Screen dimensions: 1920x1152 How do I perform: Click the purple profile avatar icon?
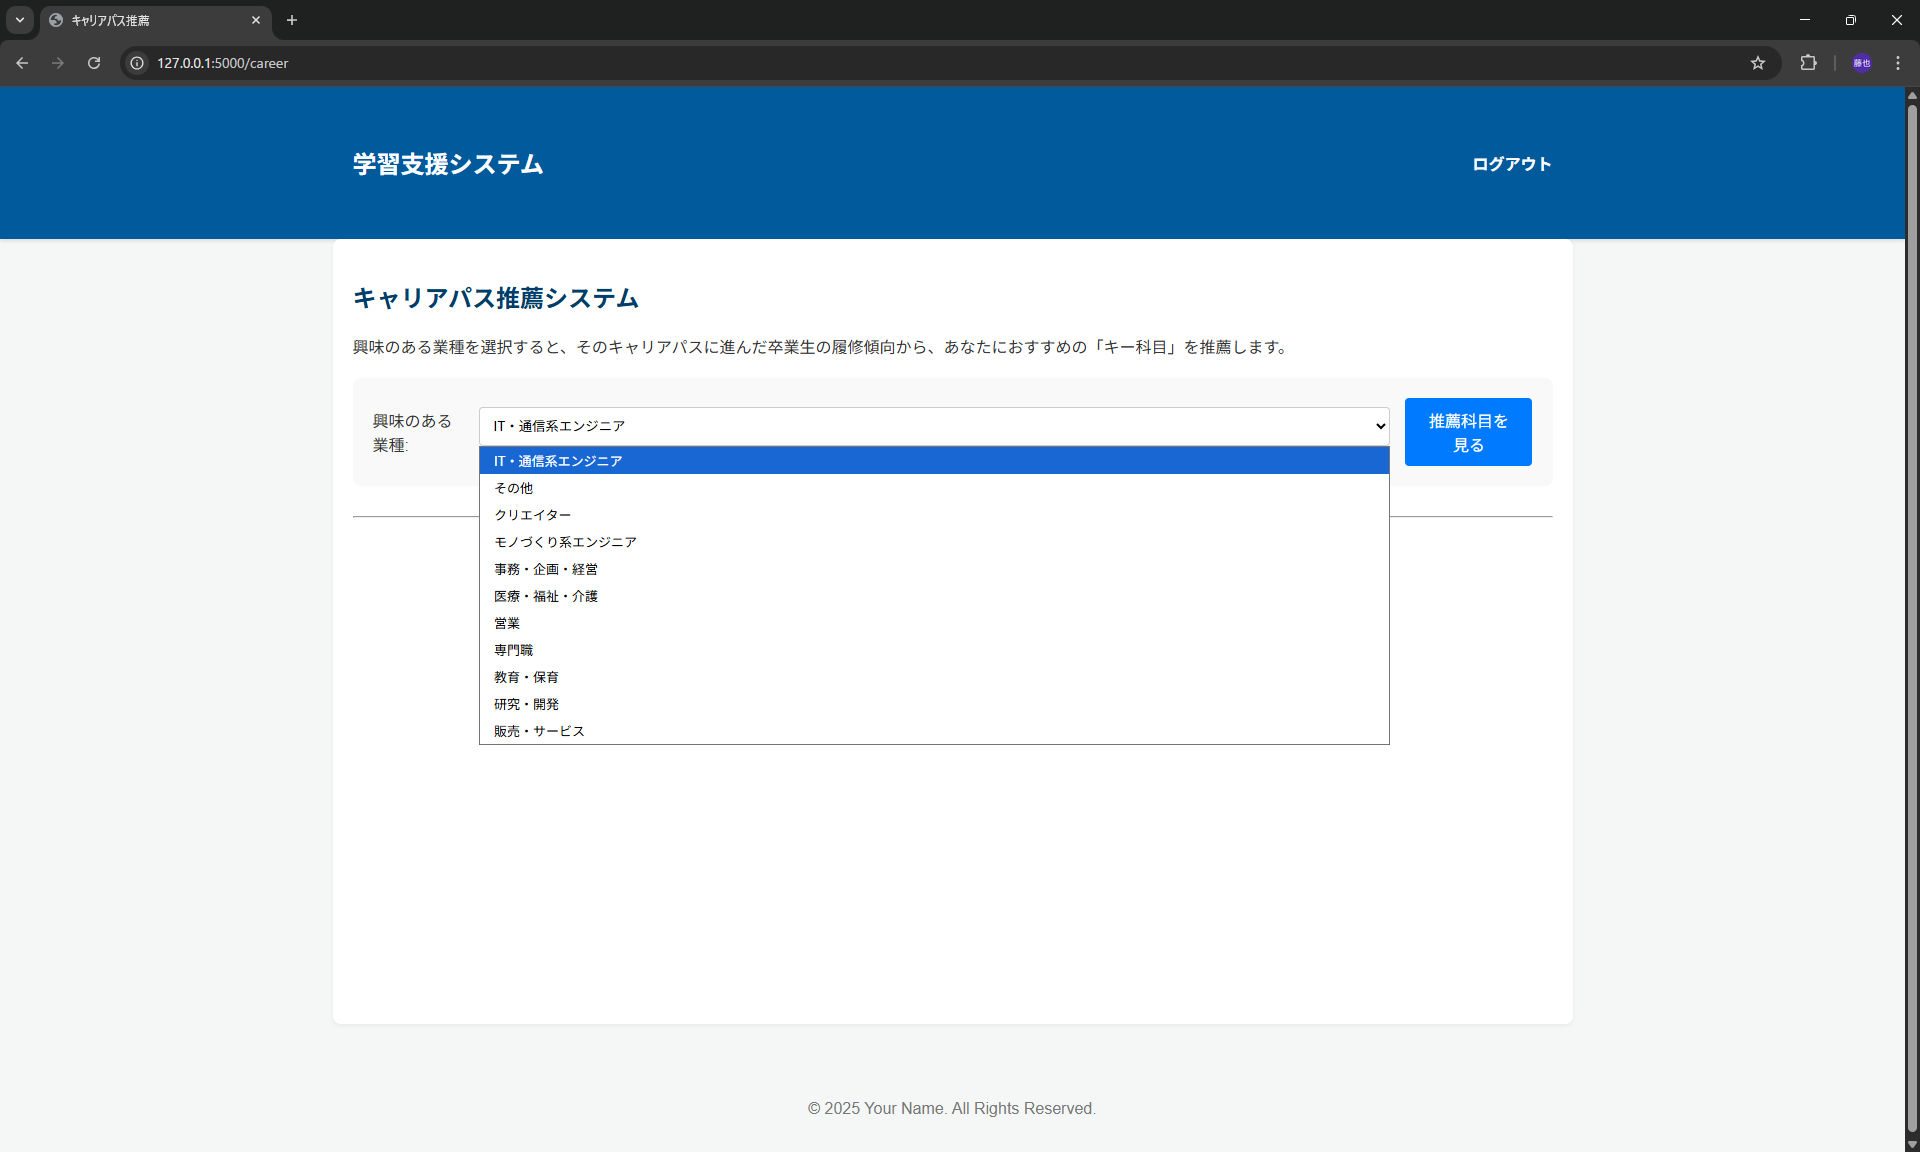coord(1861,63)
